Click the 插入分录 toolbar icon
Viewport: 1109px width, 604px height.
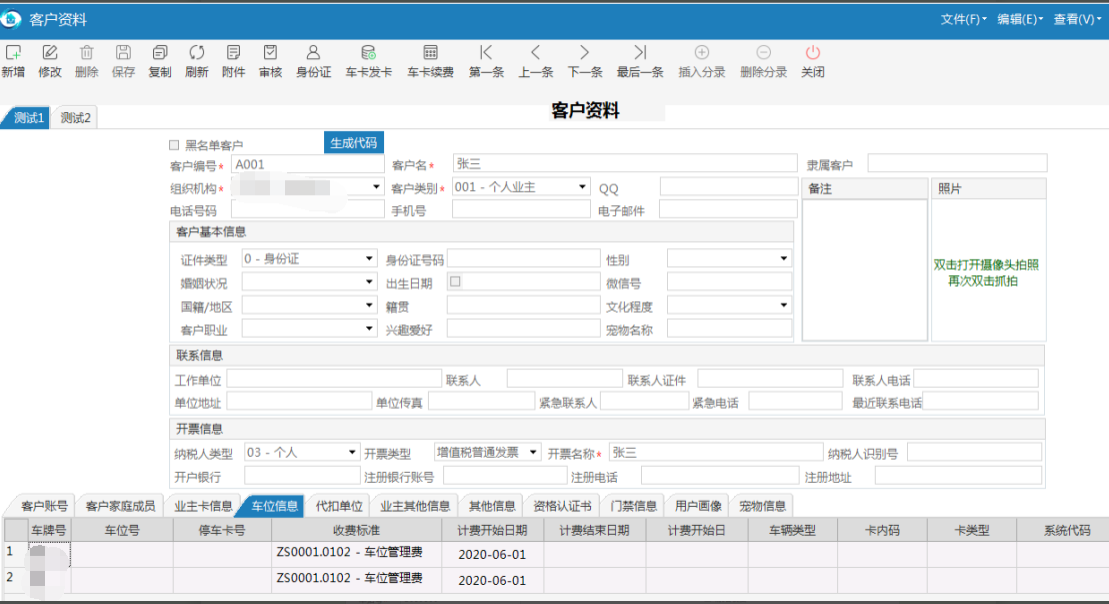(702, 53)
